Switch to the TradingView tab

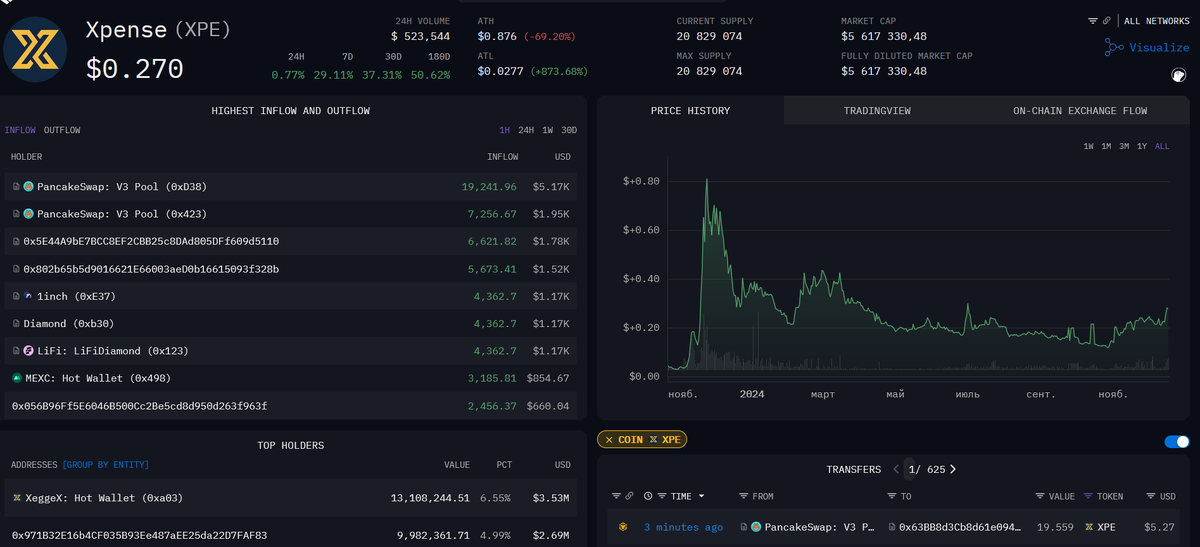point(877,111)
